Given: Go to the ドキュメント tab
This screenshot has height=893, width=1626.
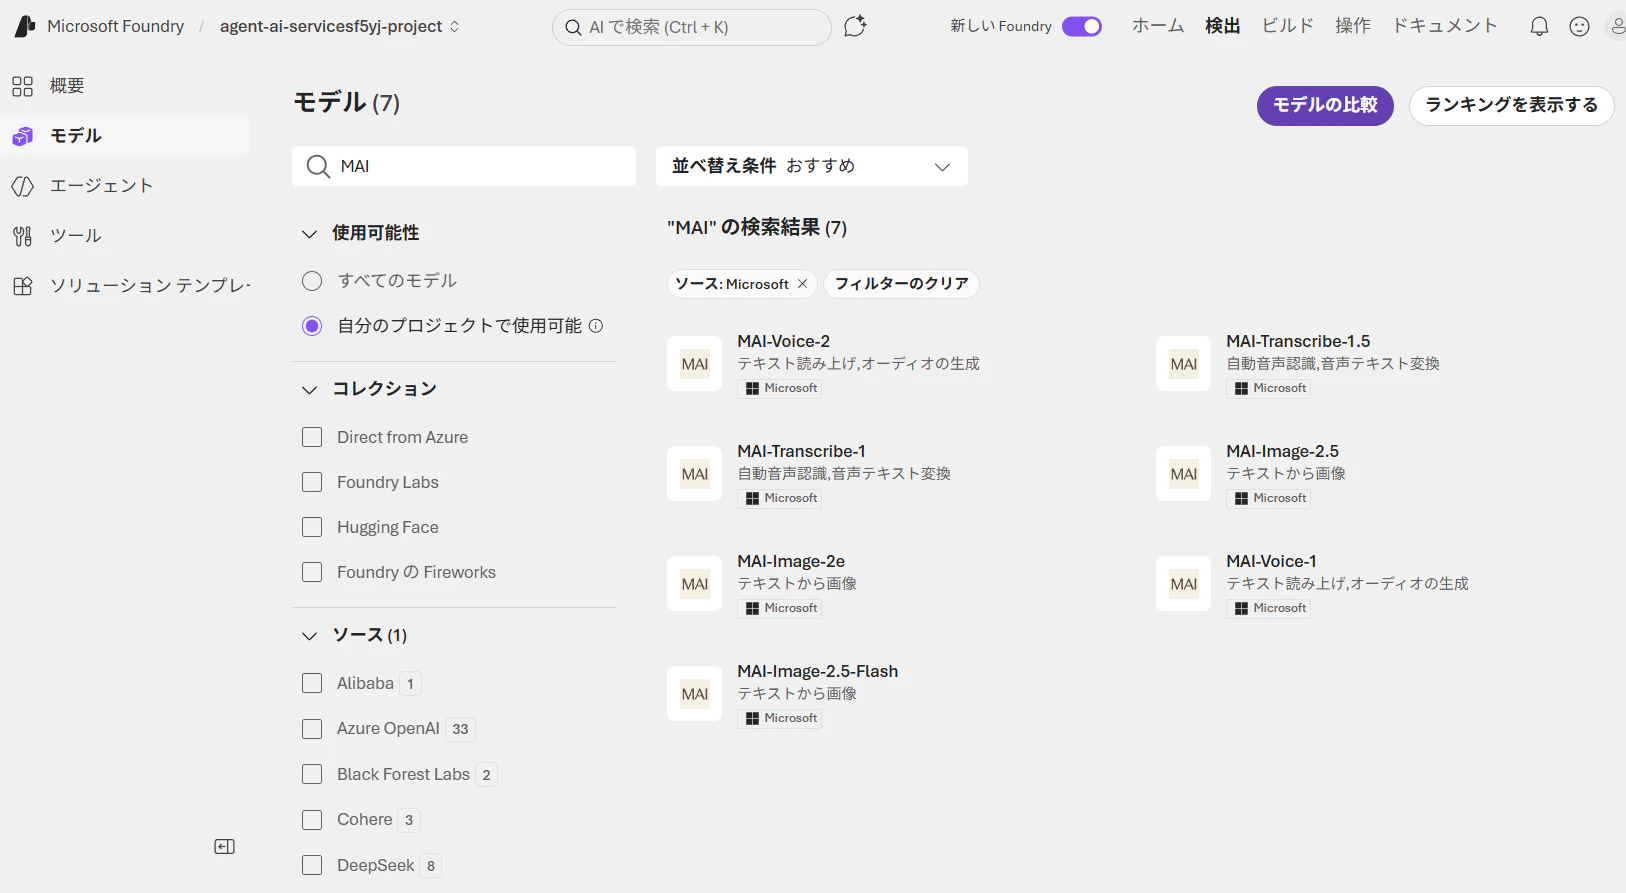Looking at the screenshot, I should [1445, 26].
